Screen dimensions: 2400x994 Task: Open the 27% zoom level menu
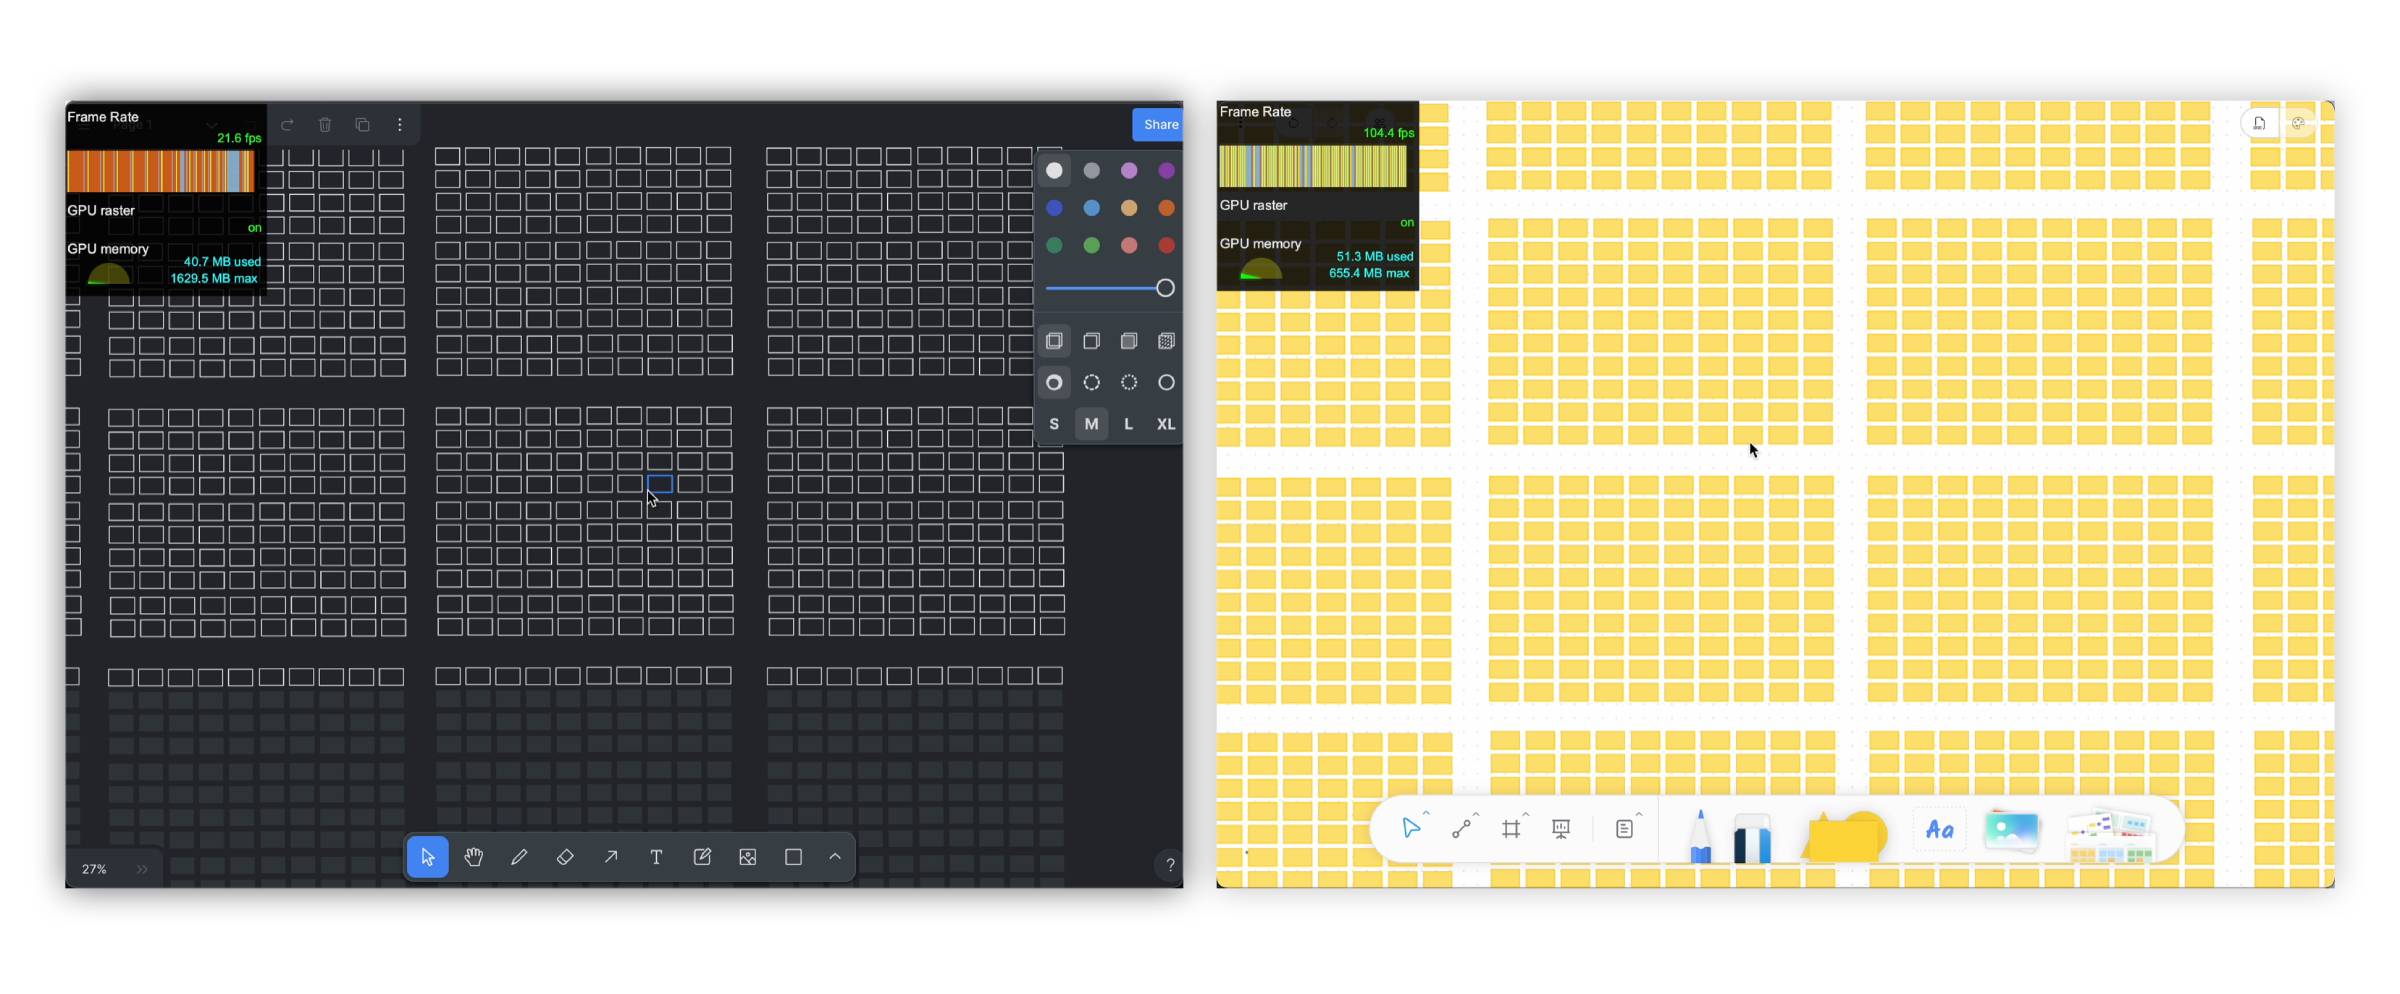(94, 869)
